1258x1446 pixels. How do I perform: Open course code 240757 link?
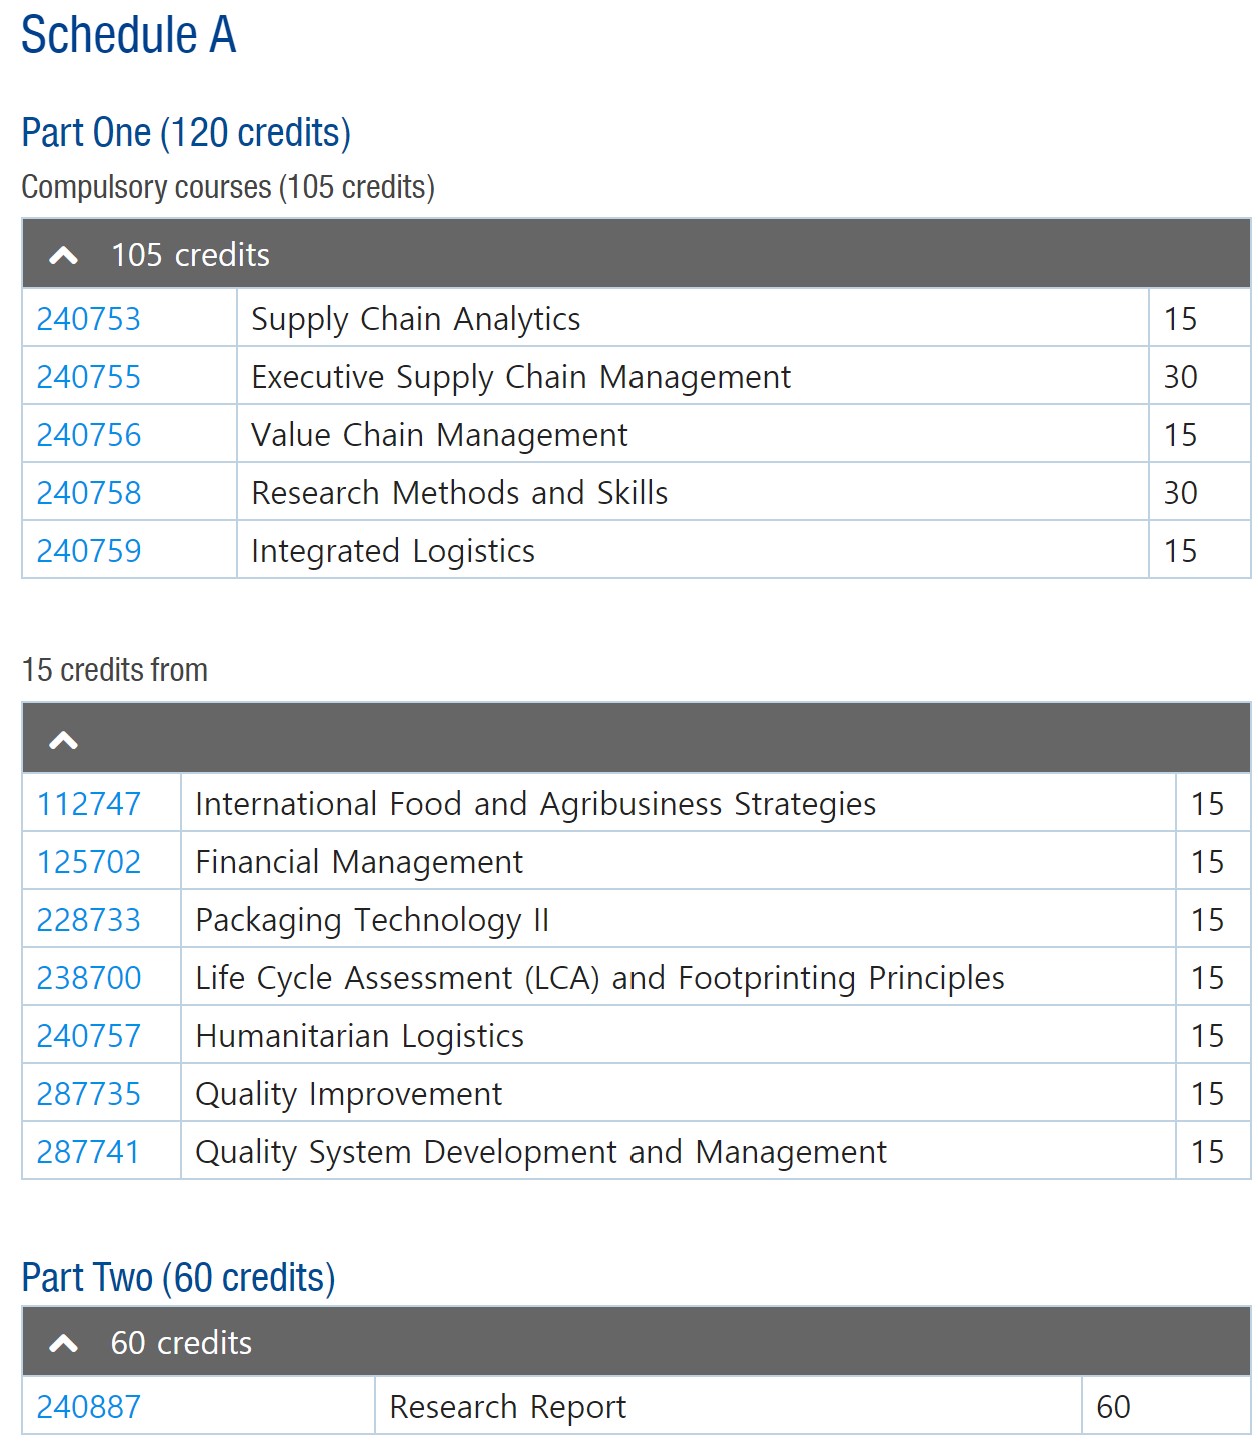coord(89,1036)
